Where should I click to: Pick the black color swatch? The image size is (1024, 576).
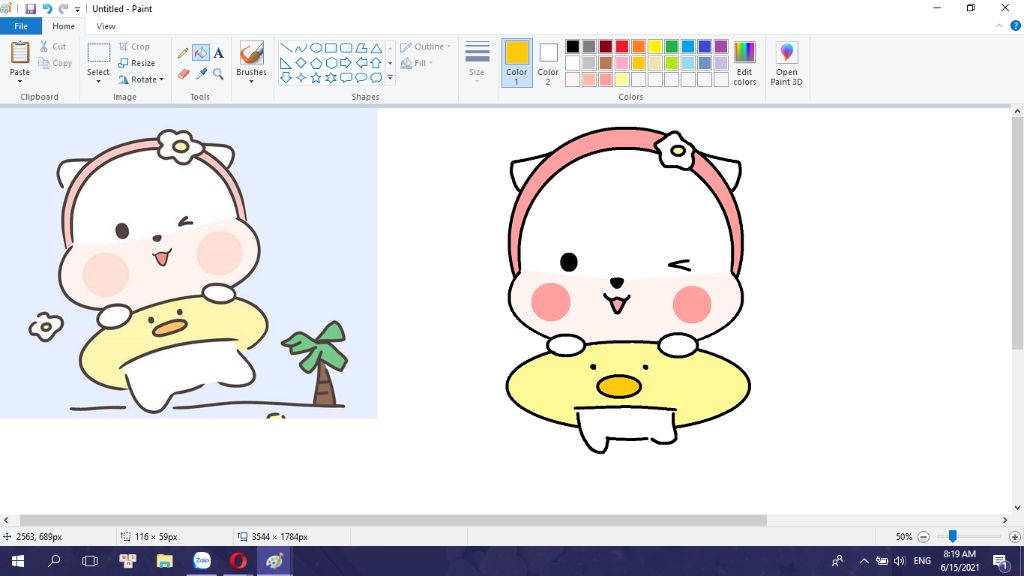point(573,46)
